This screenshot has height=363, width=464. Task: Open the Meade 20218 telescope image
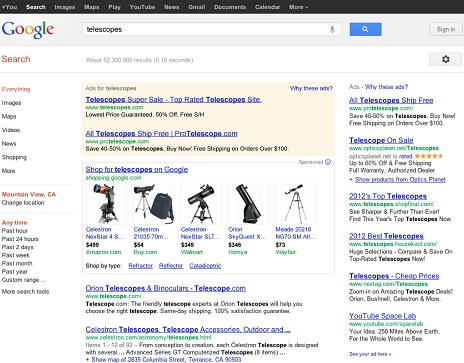[x=295, y=204]
